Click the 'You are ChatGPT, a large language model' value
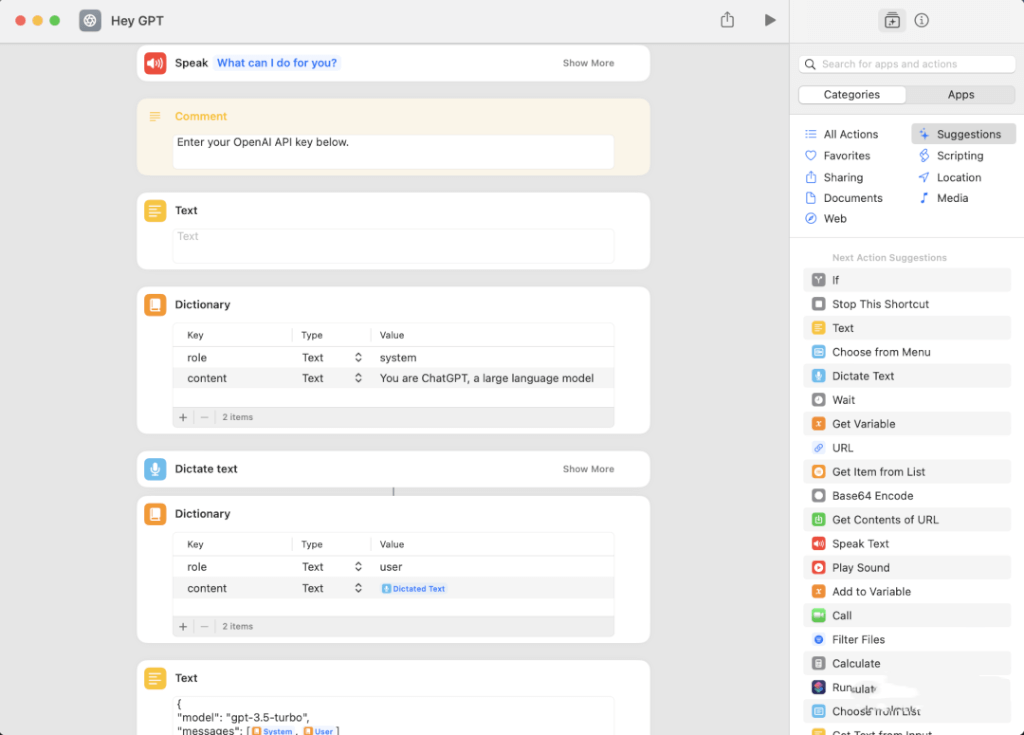This screenshot has width=1024, height=735. 487,378
